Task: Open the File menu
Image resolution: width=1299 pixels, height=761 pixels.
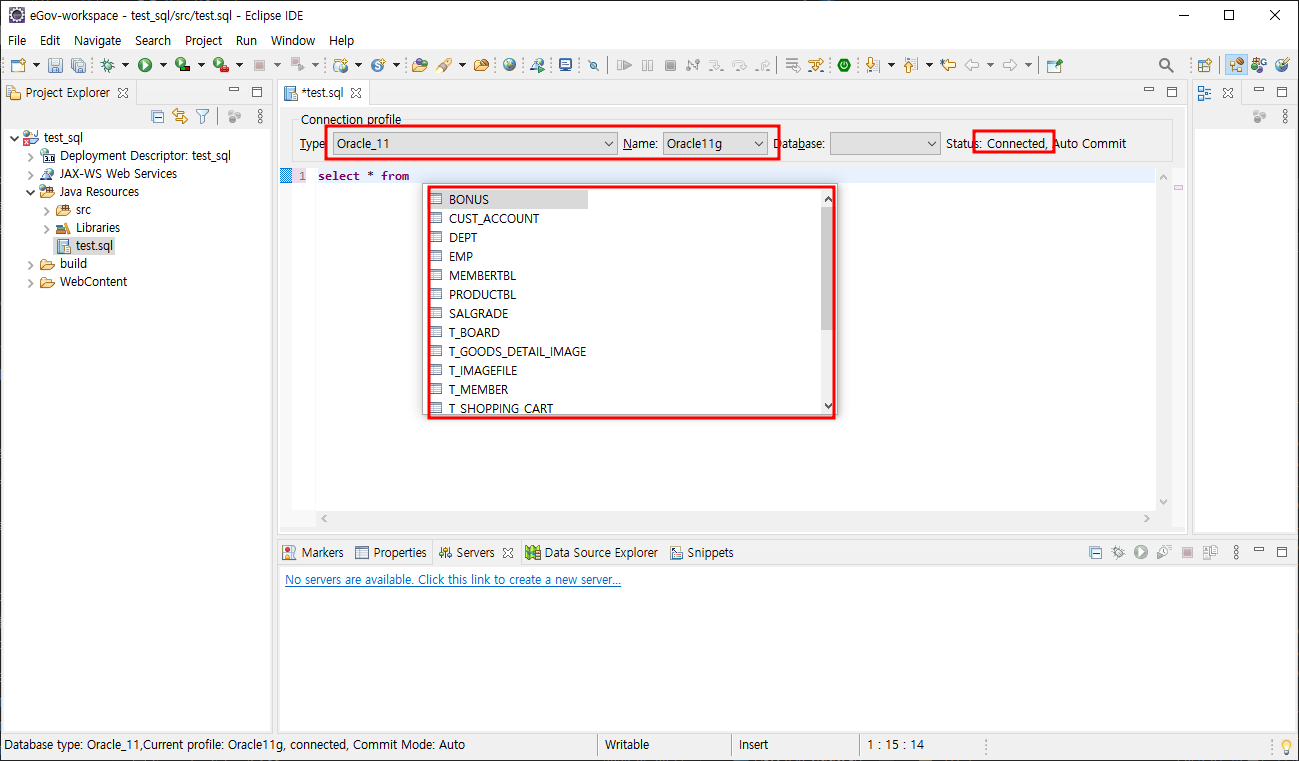Action: point(17,40)
